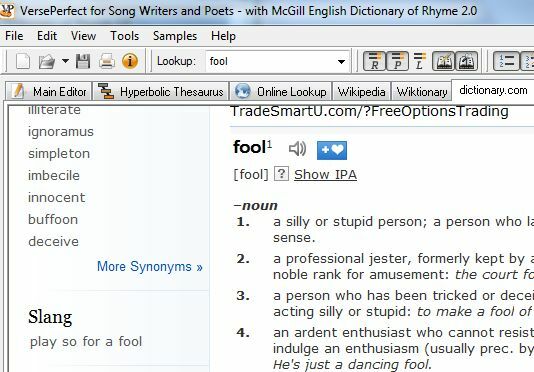Click the orange Info icon
This screenshot has width=534, height=372.
click(x=130, y=61)
